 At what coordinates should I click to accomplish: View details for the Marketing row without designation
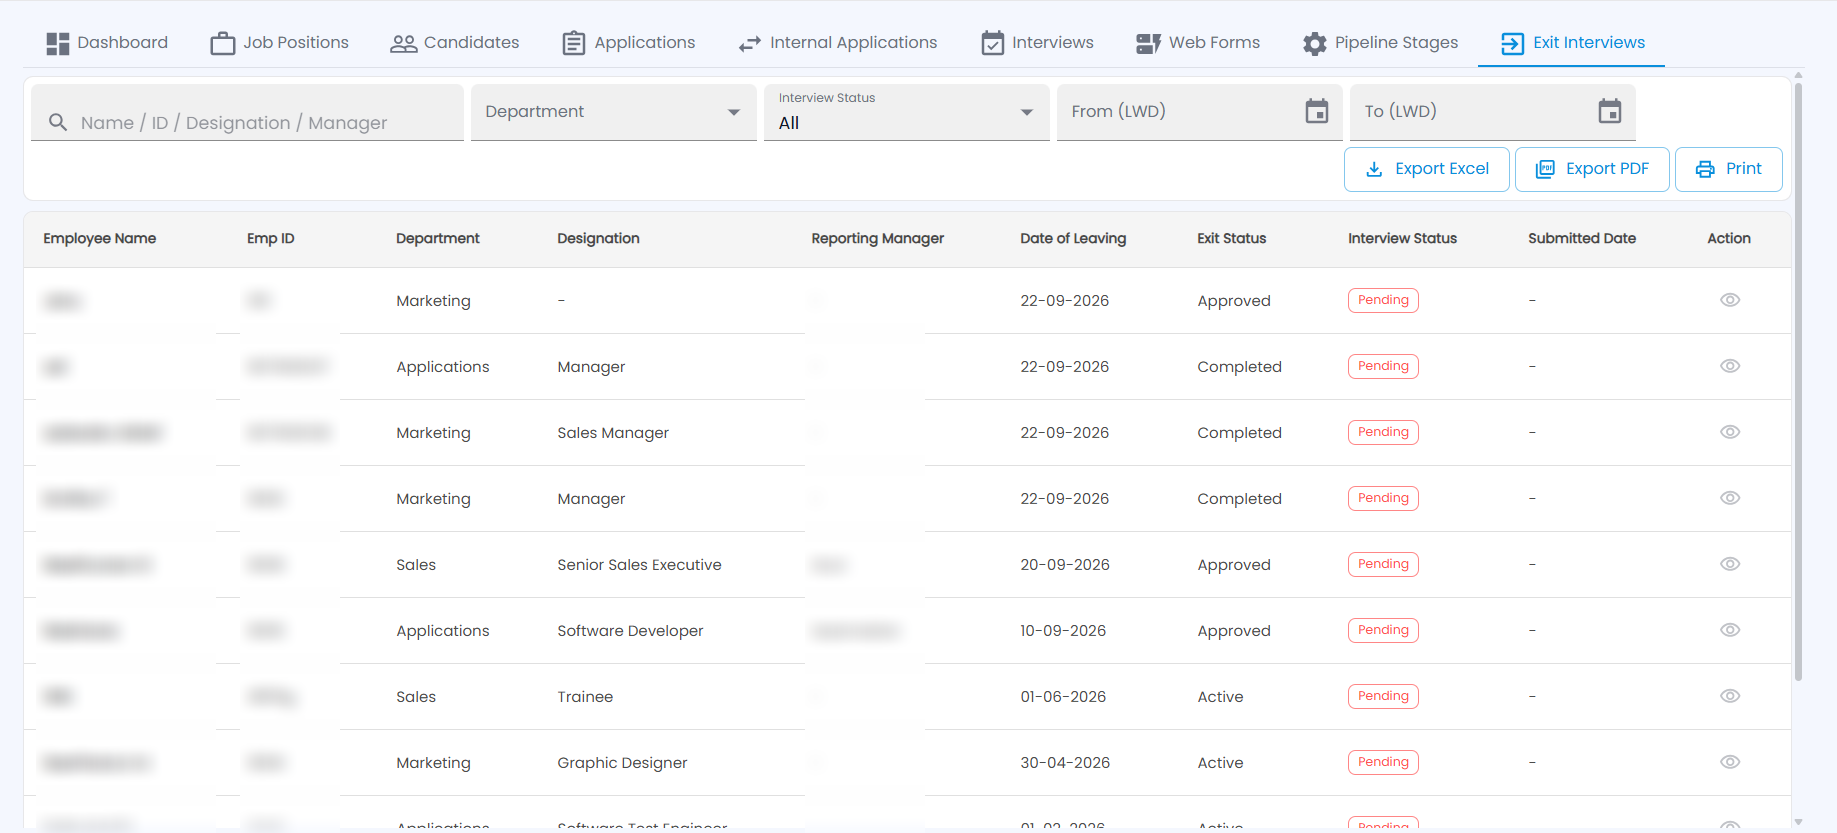point(1730,300)
